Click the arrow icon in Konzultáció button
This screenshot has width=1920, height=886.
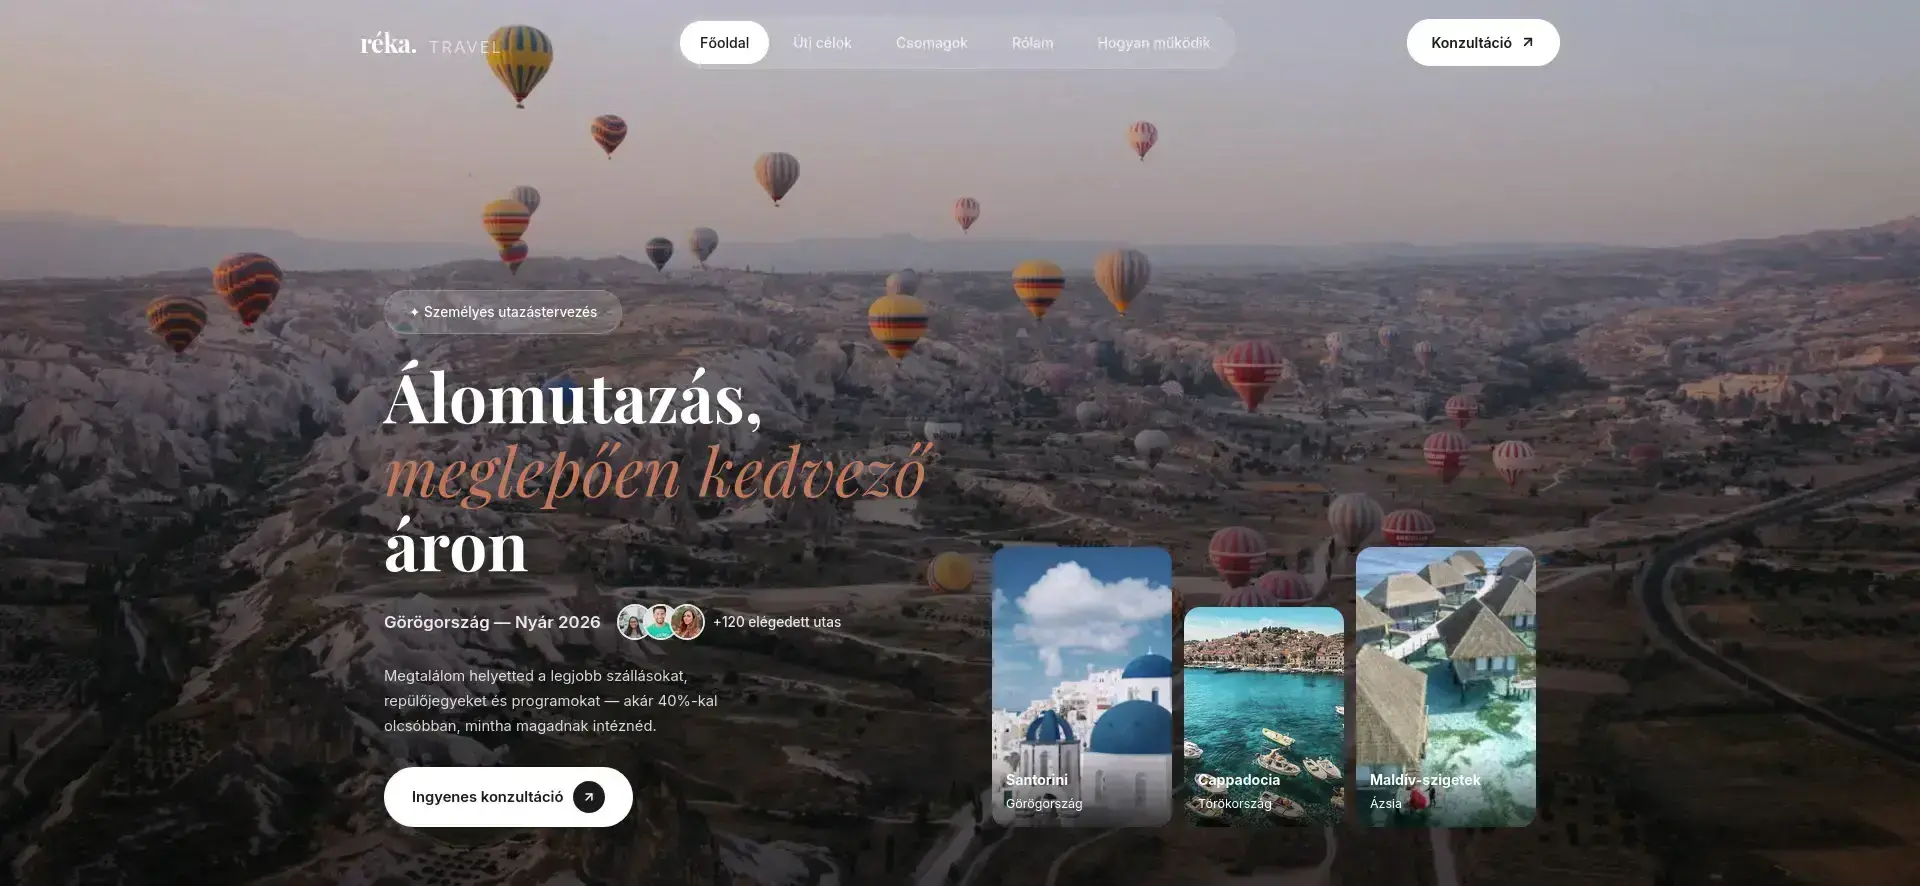(x=1527, y=42)
